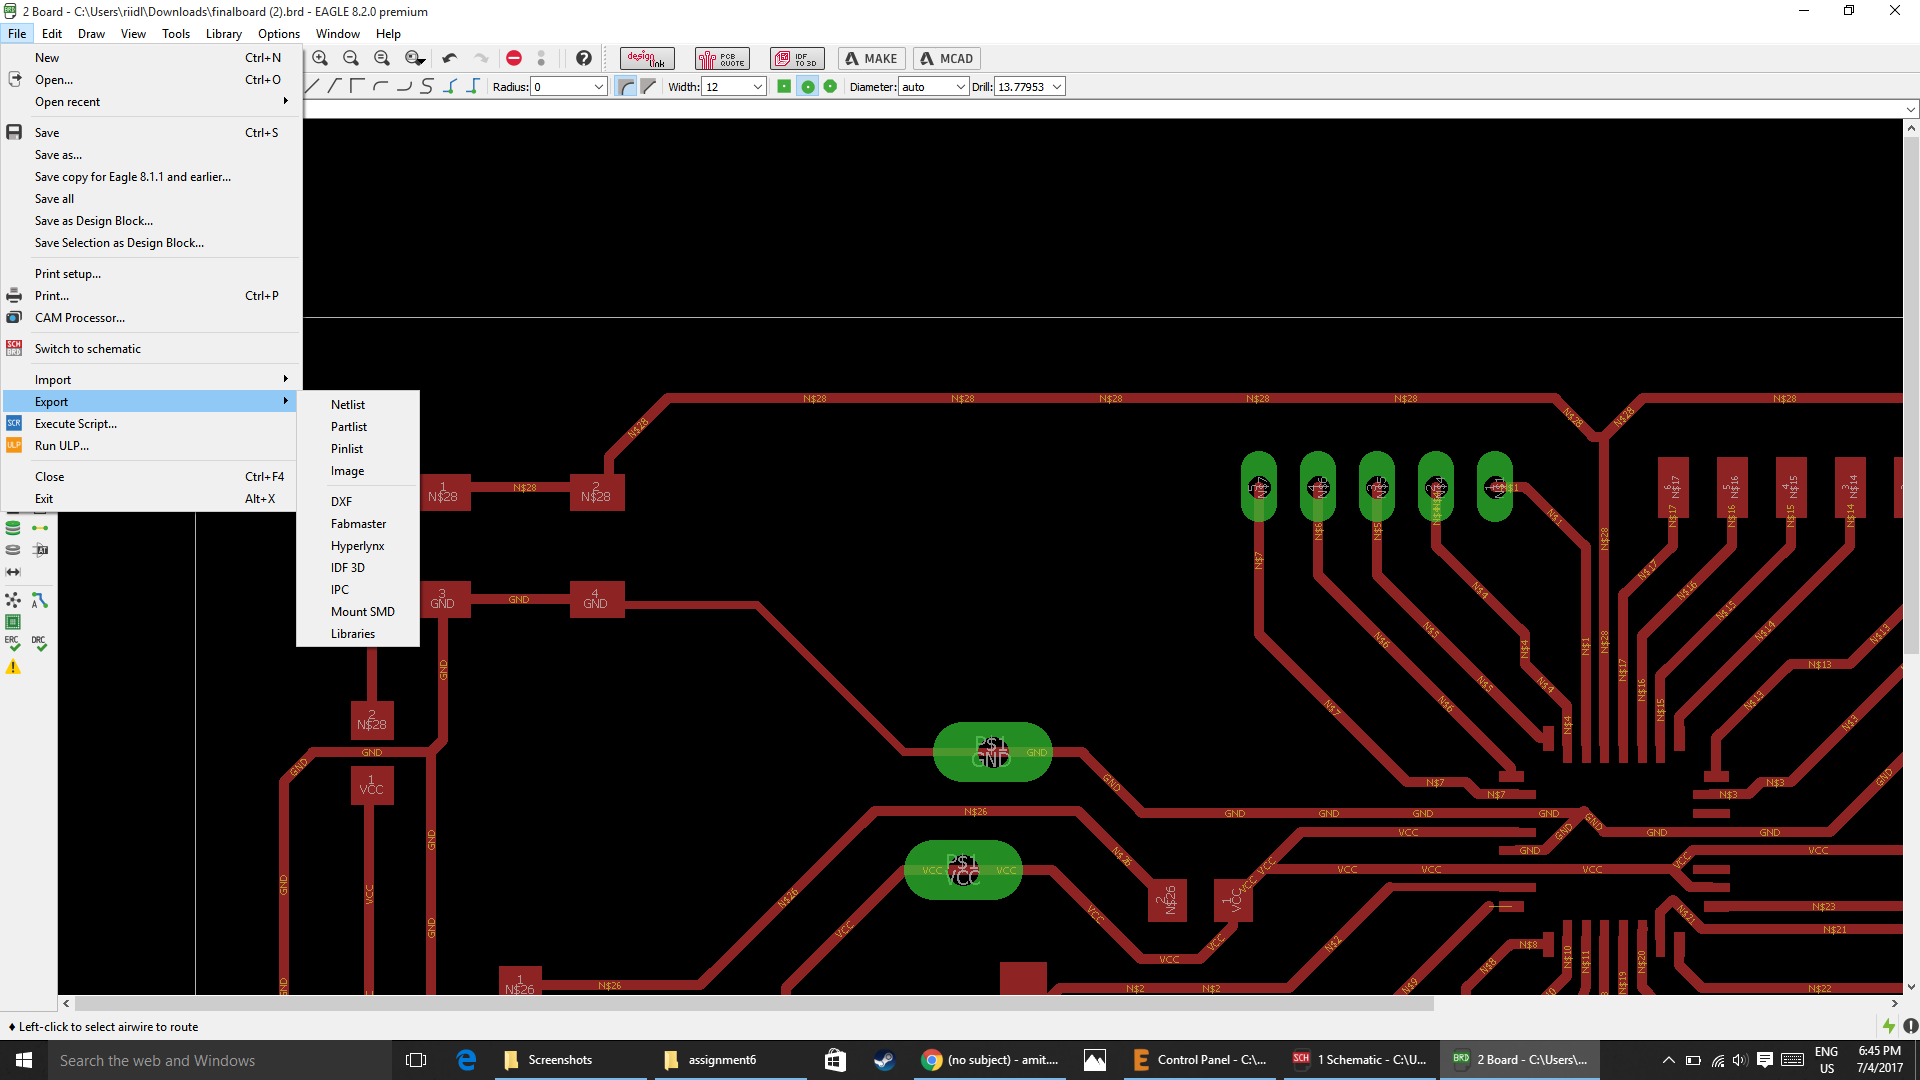Click the ERC check icon
1920x1080 pixels.
[x=13, y=643]
